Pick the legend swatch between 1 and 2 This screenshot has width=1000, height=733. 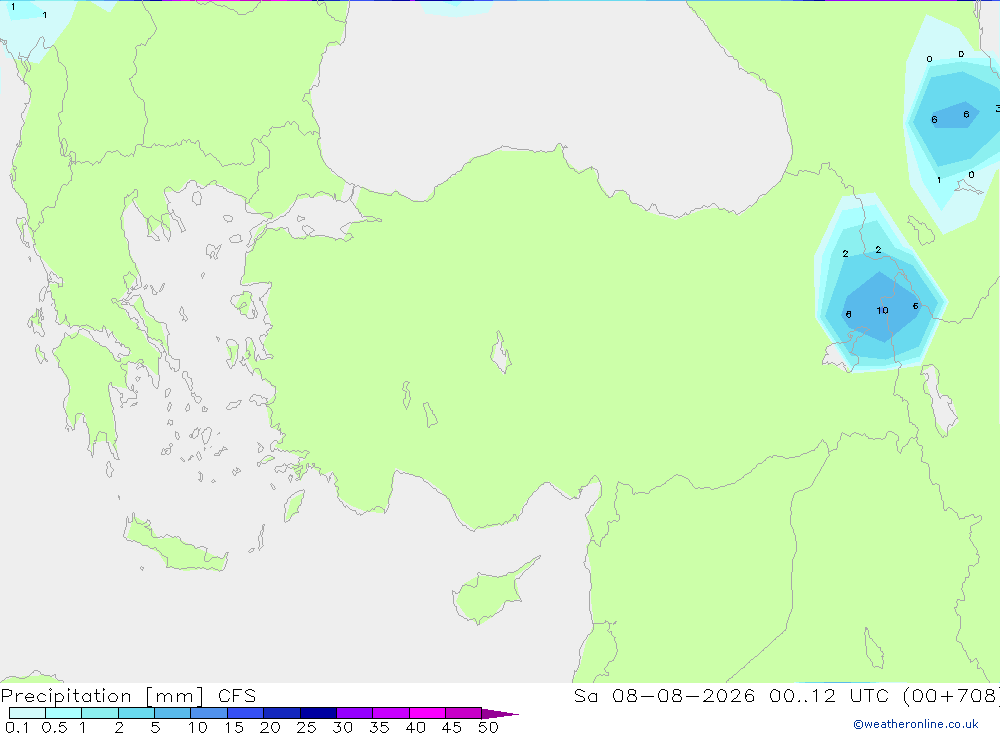(99, 713)
